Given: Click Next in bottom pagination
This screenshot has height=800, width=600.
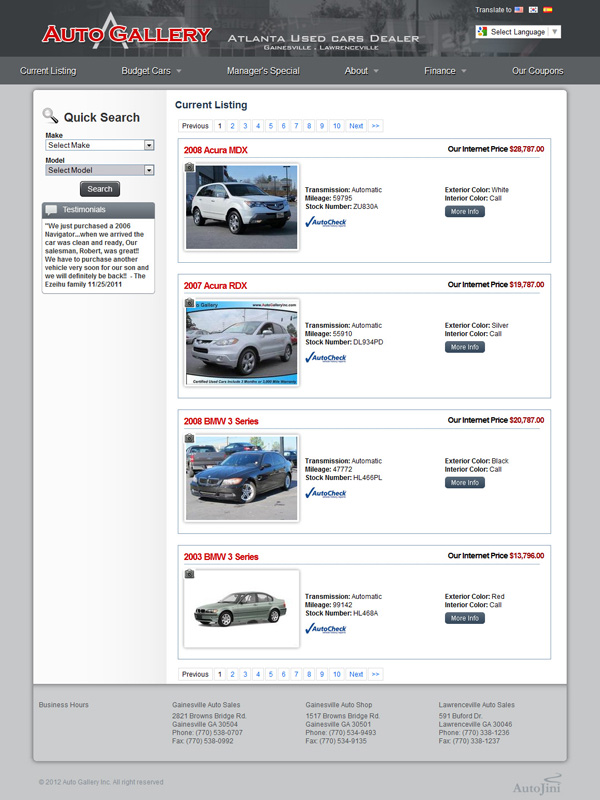Looking at the screenshot, I should pos(356,674).
